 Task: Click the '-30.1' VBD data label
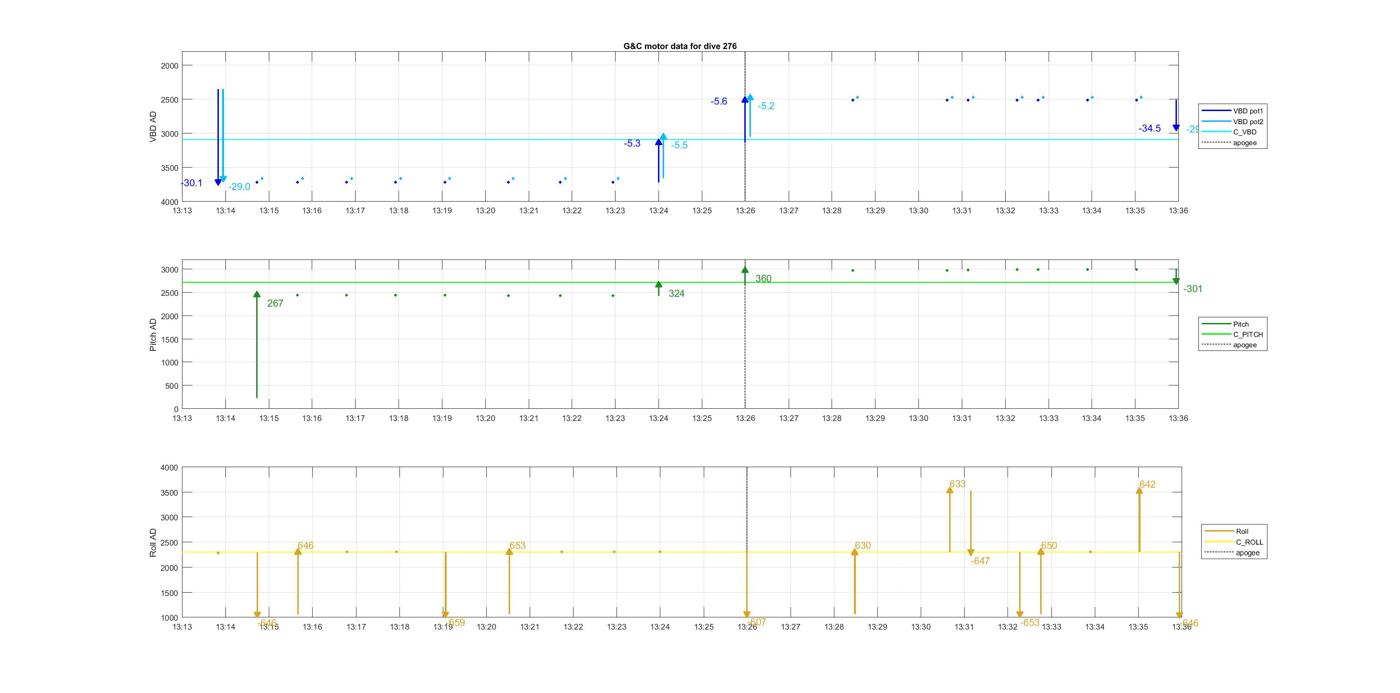(191, 183)
